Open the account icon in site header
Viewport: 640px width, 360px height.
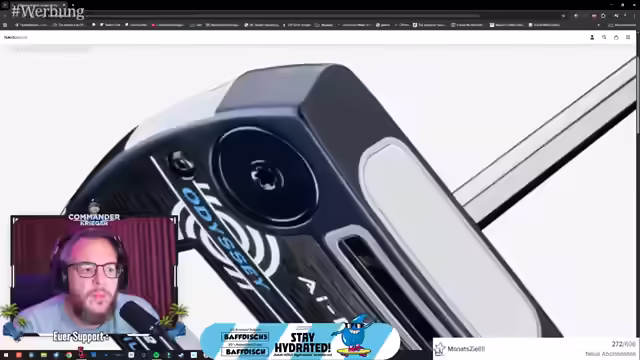coord(592,37)
